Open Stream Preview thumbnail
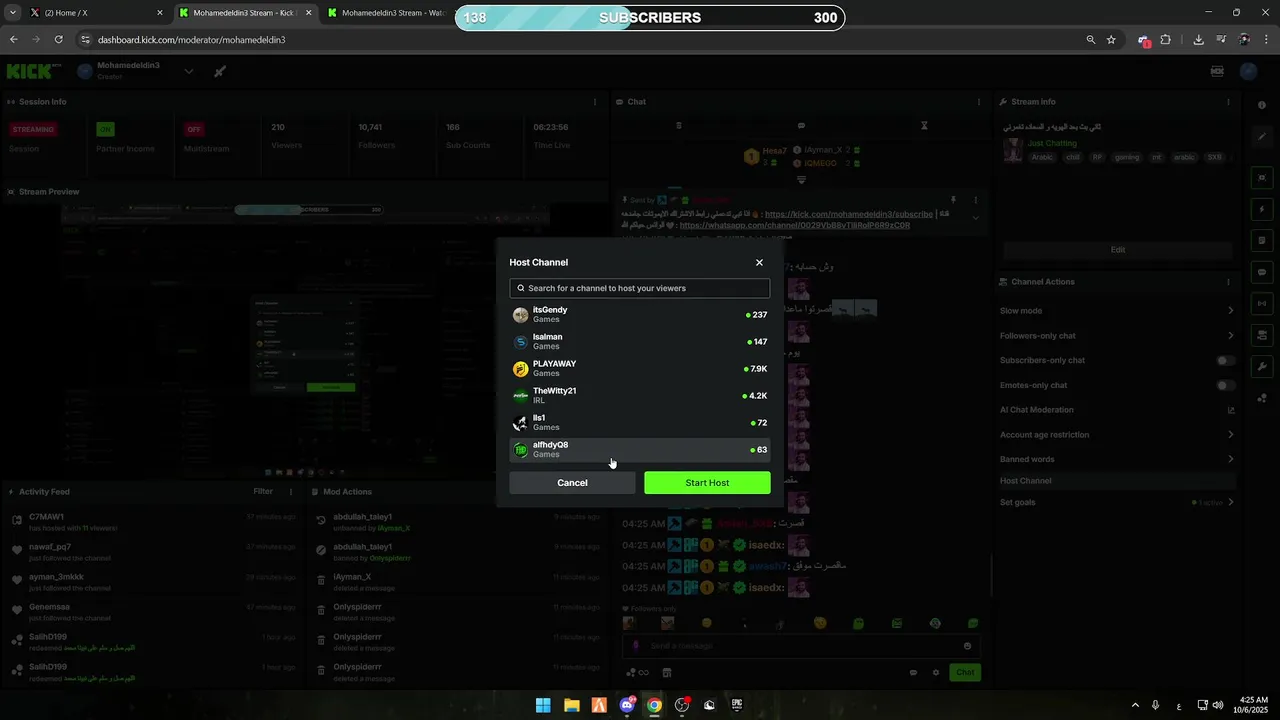This screenshot has width=1280, height=720. tap(306, 340)
